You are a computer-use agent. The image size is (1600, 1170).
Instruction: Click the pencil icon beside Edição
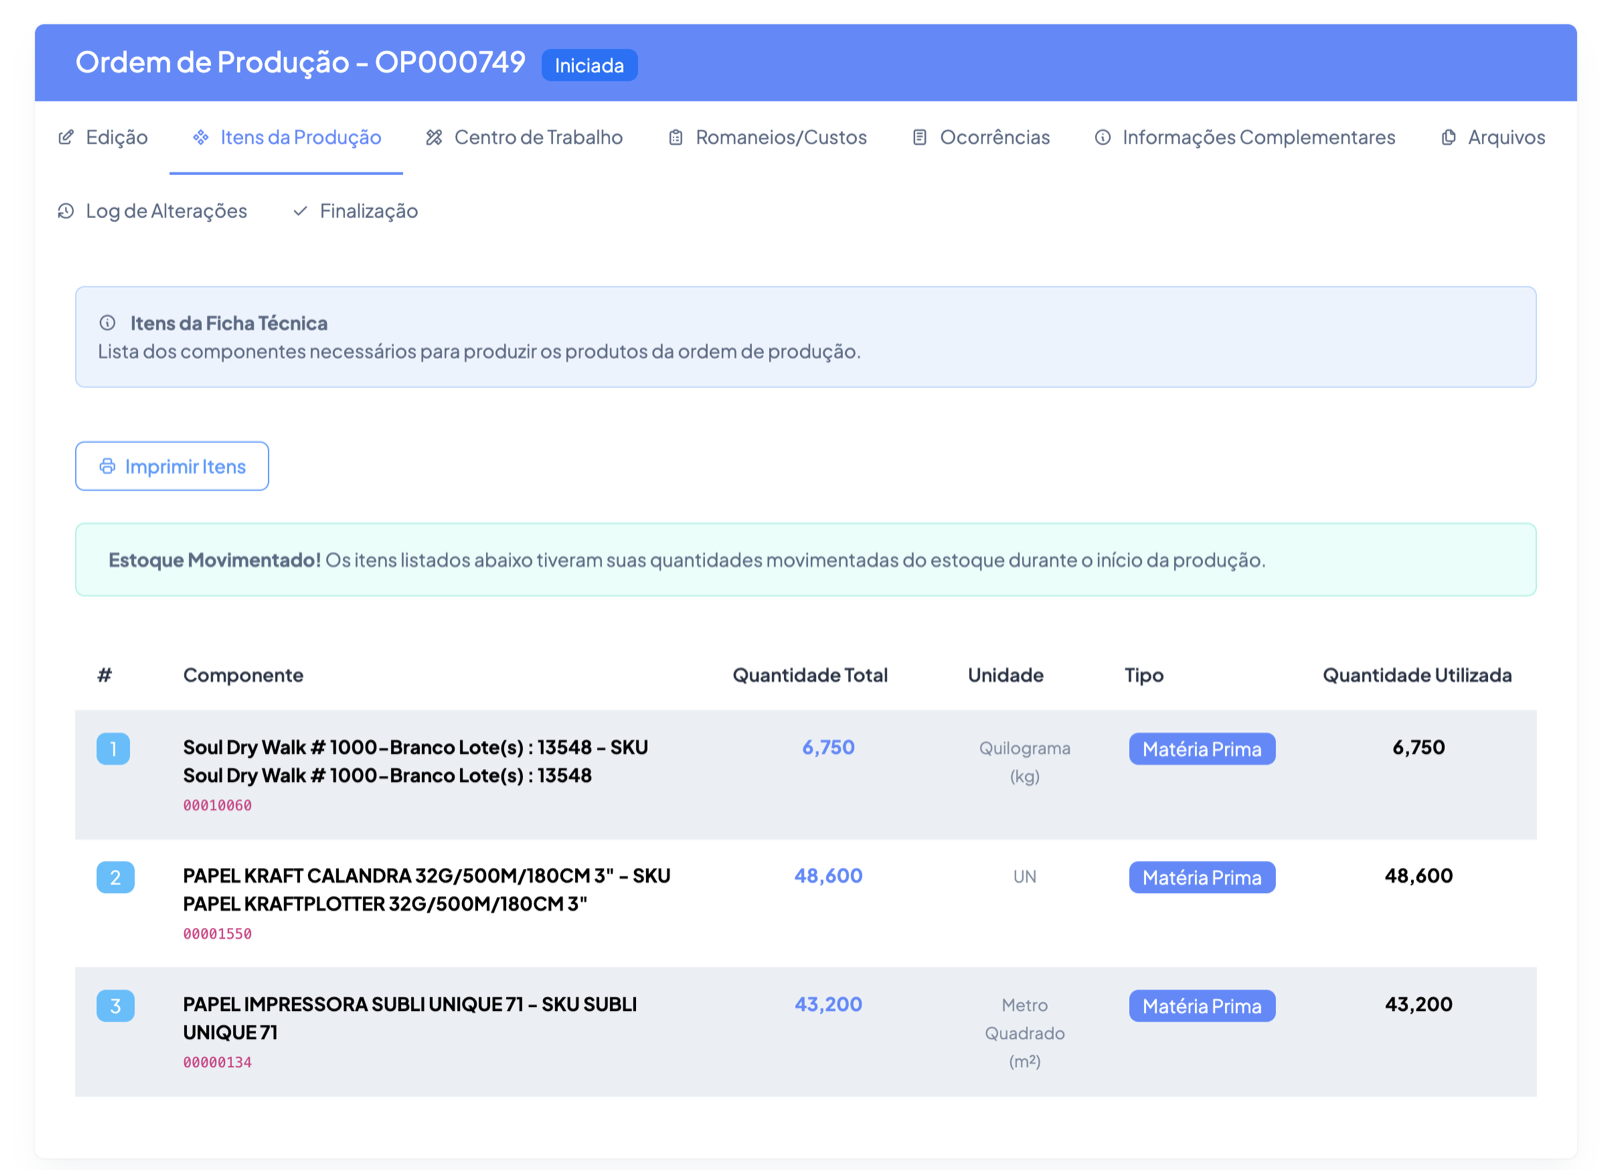(x=66, y=137)
